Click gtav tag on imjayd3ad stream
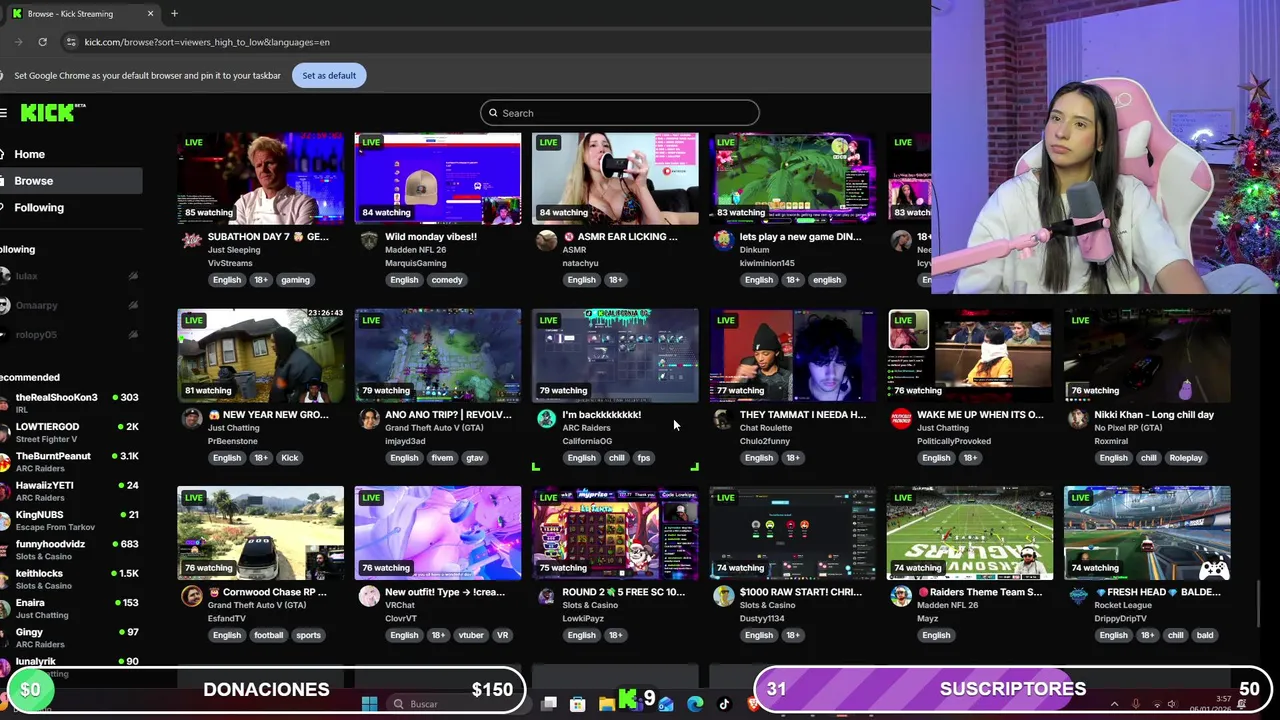Image resolution: width=1280 pixels, height=720 pixels. click(474, 458)
